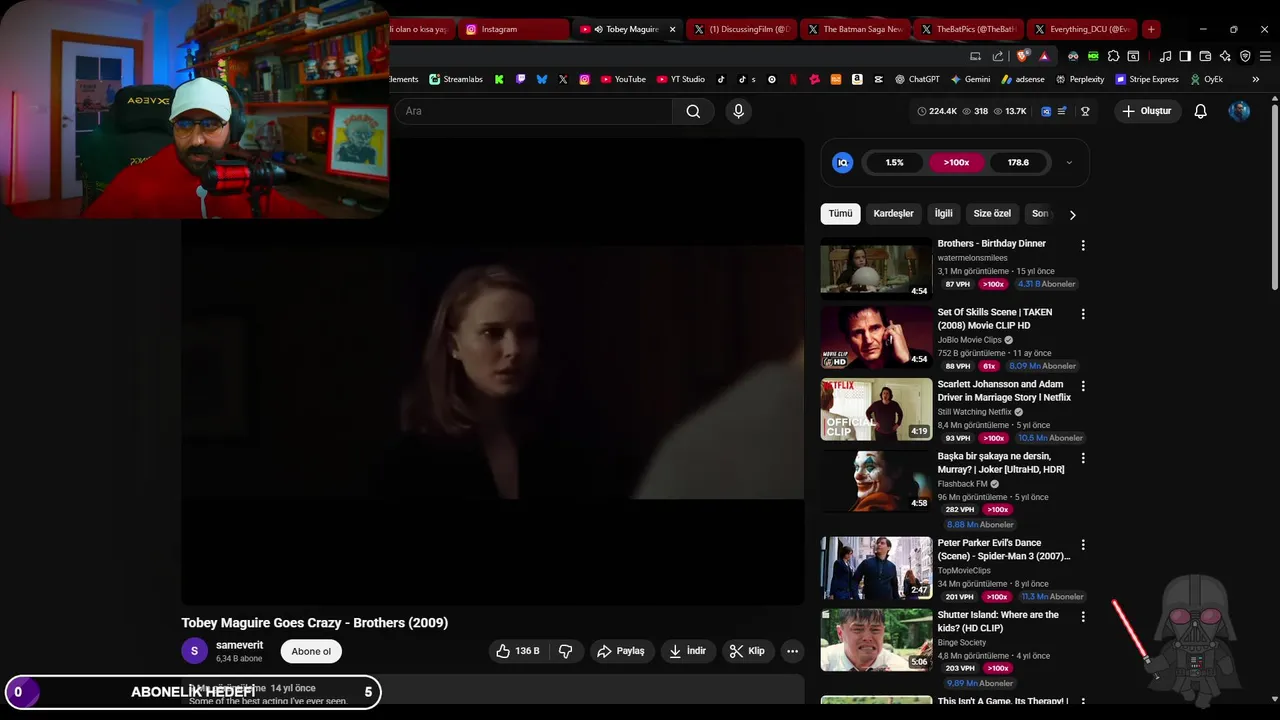Viewport: 1280px width, 720px height.
Task: Click the Oluştur create button
Action: 1147,111
